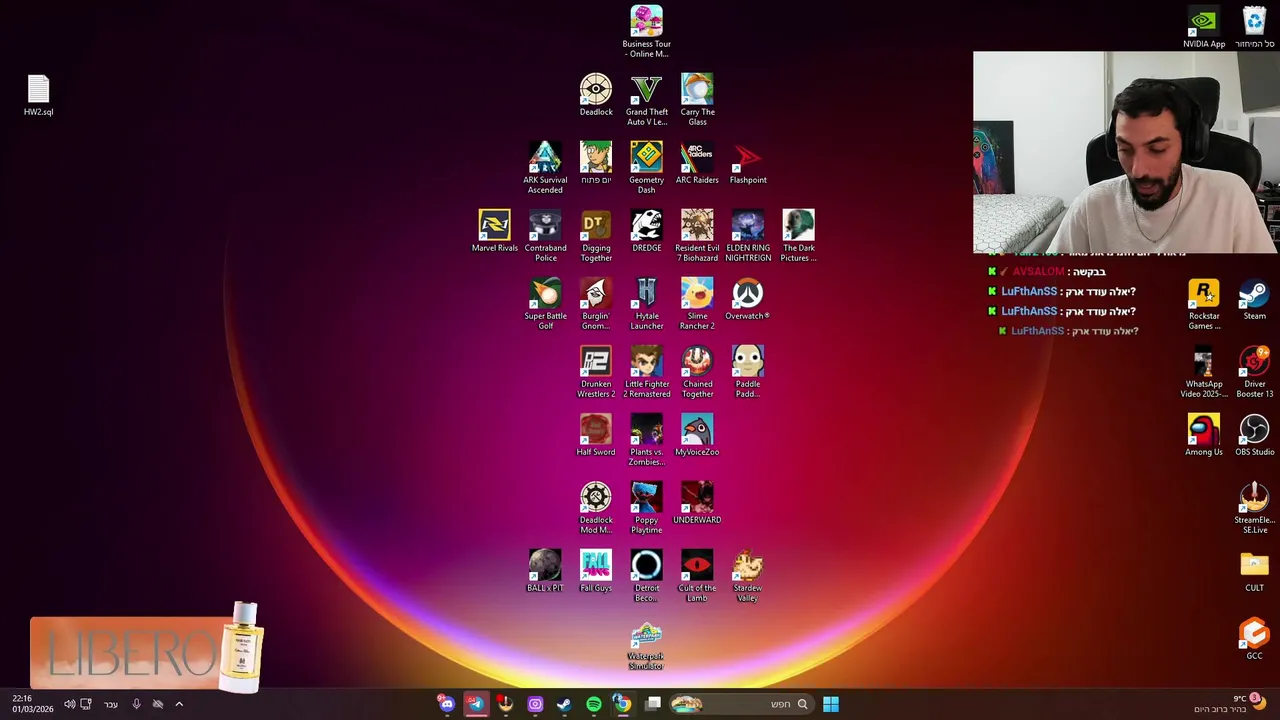1280x720 pixels.
Task: Open the DREDGE game icon
Action: pyautogui.click(x=646, y=231)
